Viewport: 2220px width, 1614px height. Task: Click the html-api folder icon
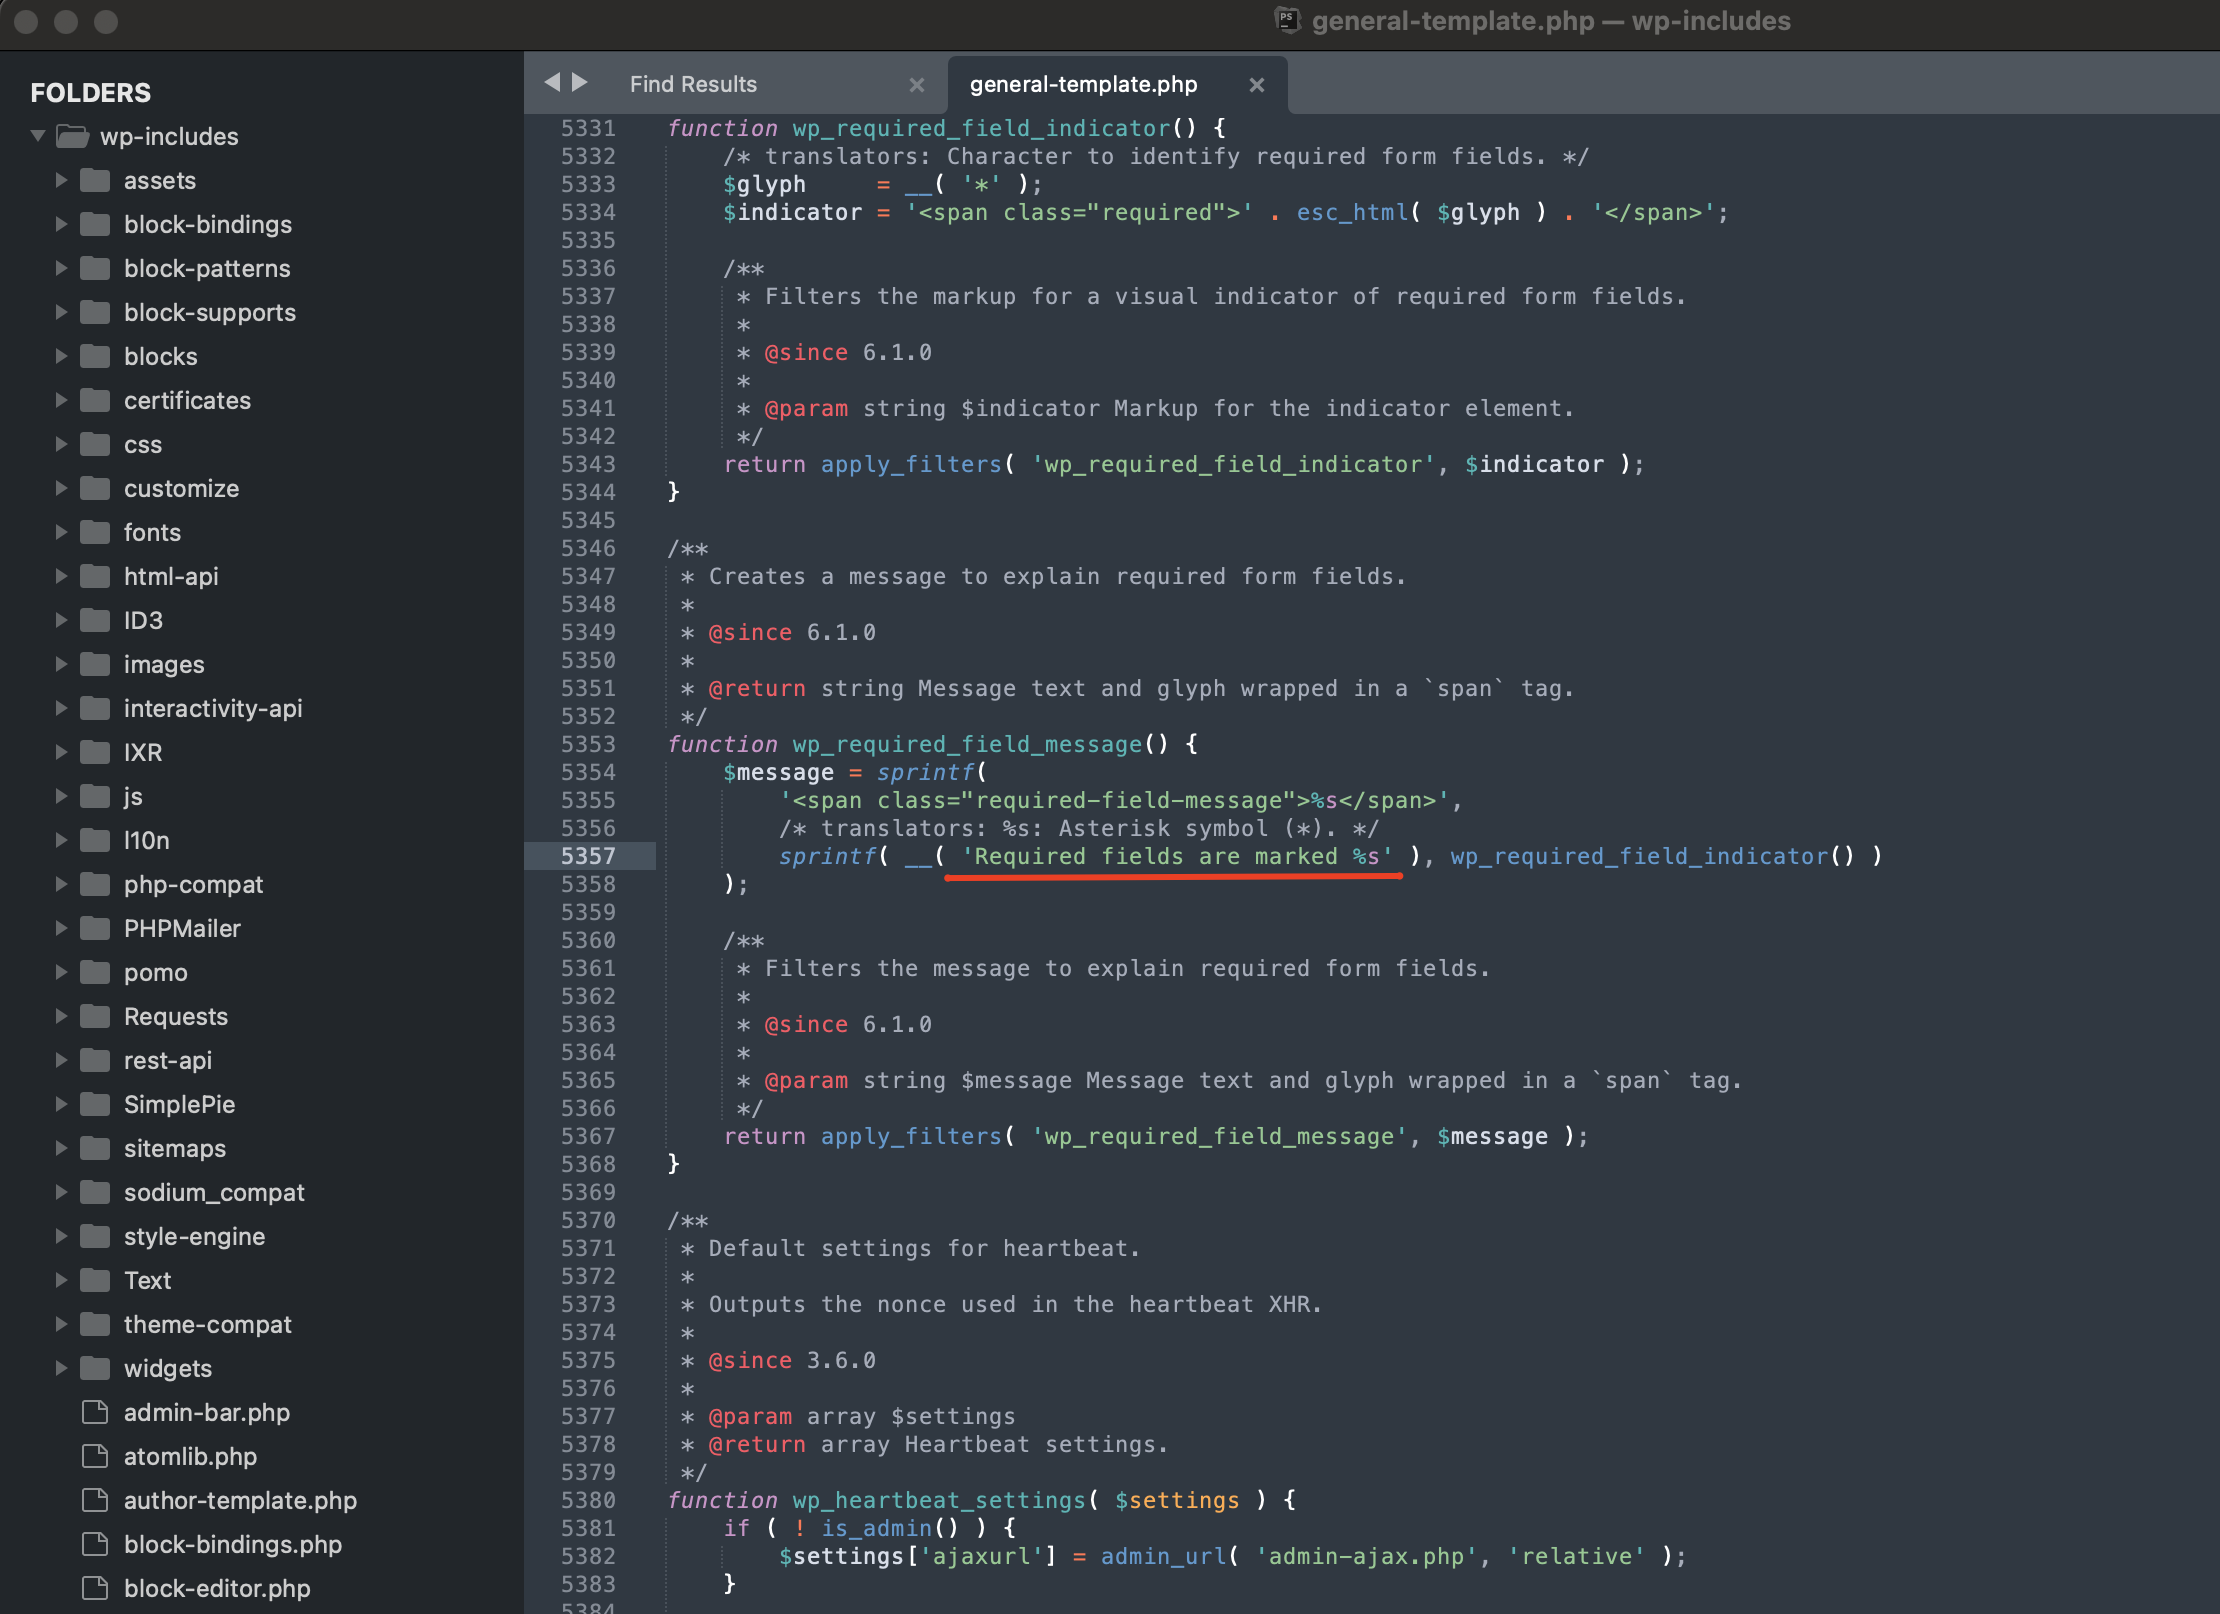(x=95, y=576)
